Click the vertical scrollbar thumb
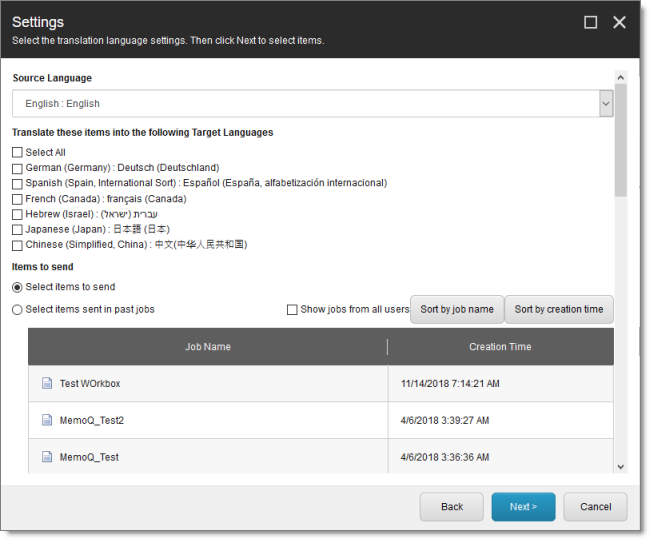This screenshot has width=650, height=540. click(621, 140)
